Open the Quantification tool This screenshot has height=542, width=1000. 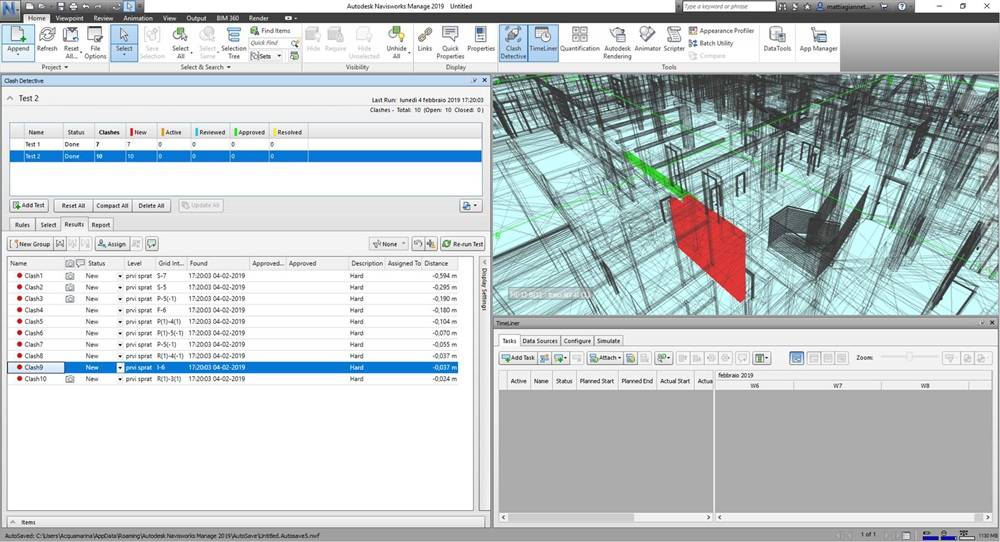tap(580, 40)
